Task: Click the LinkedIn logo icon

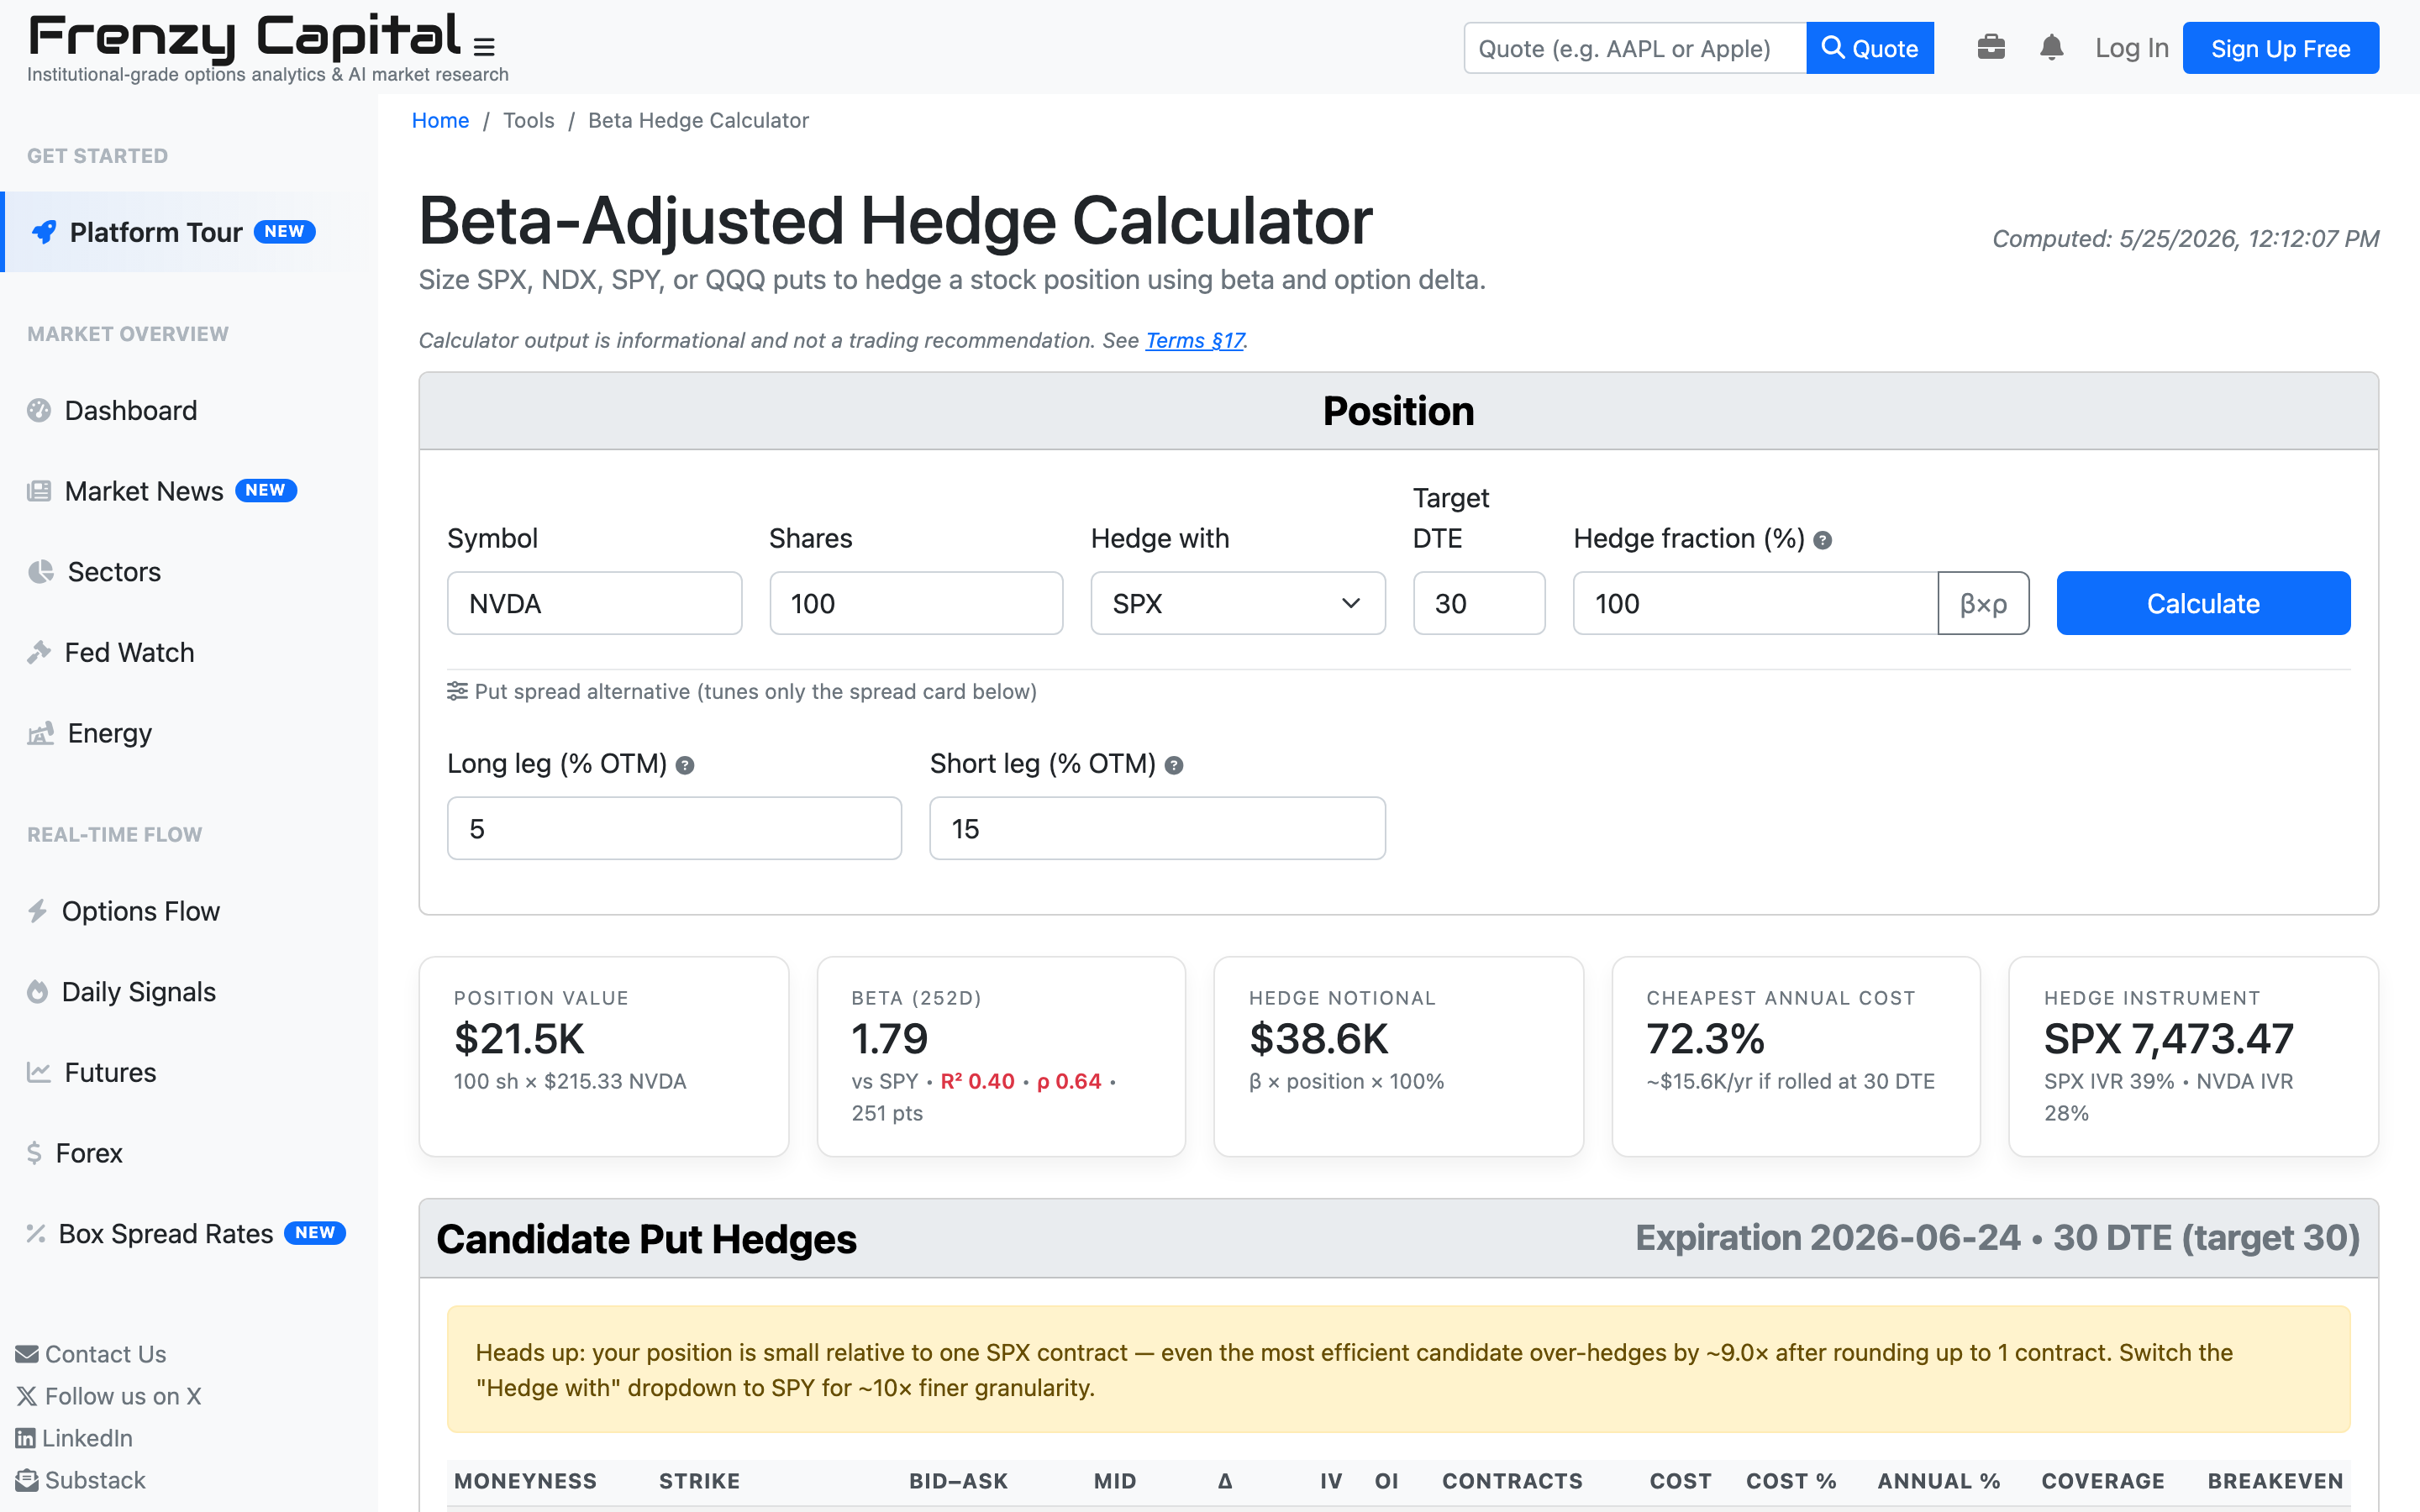Action: (x=26, y=1438)
